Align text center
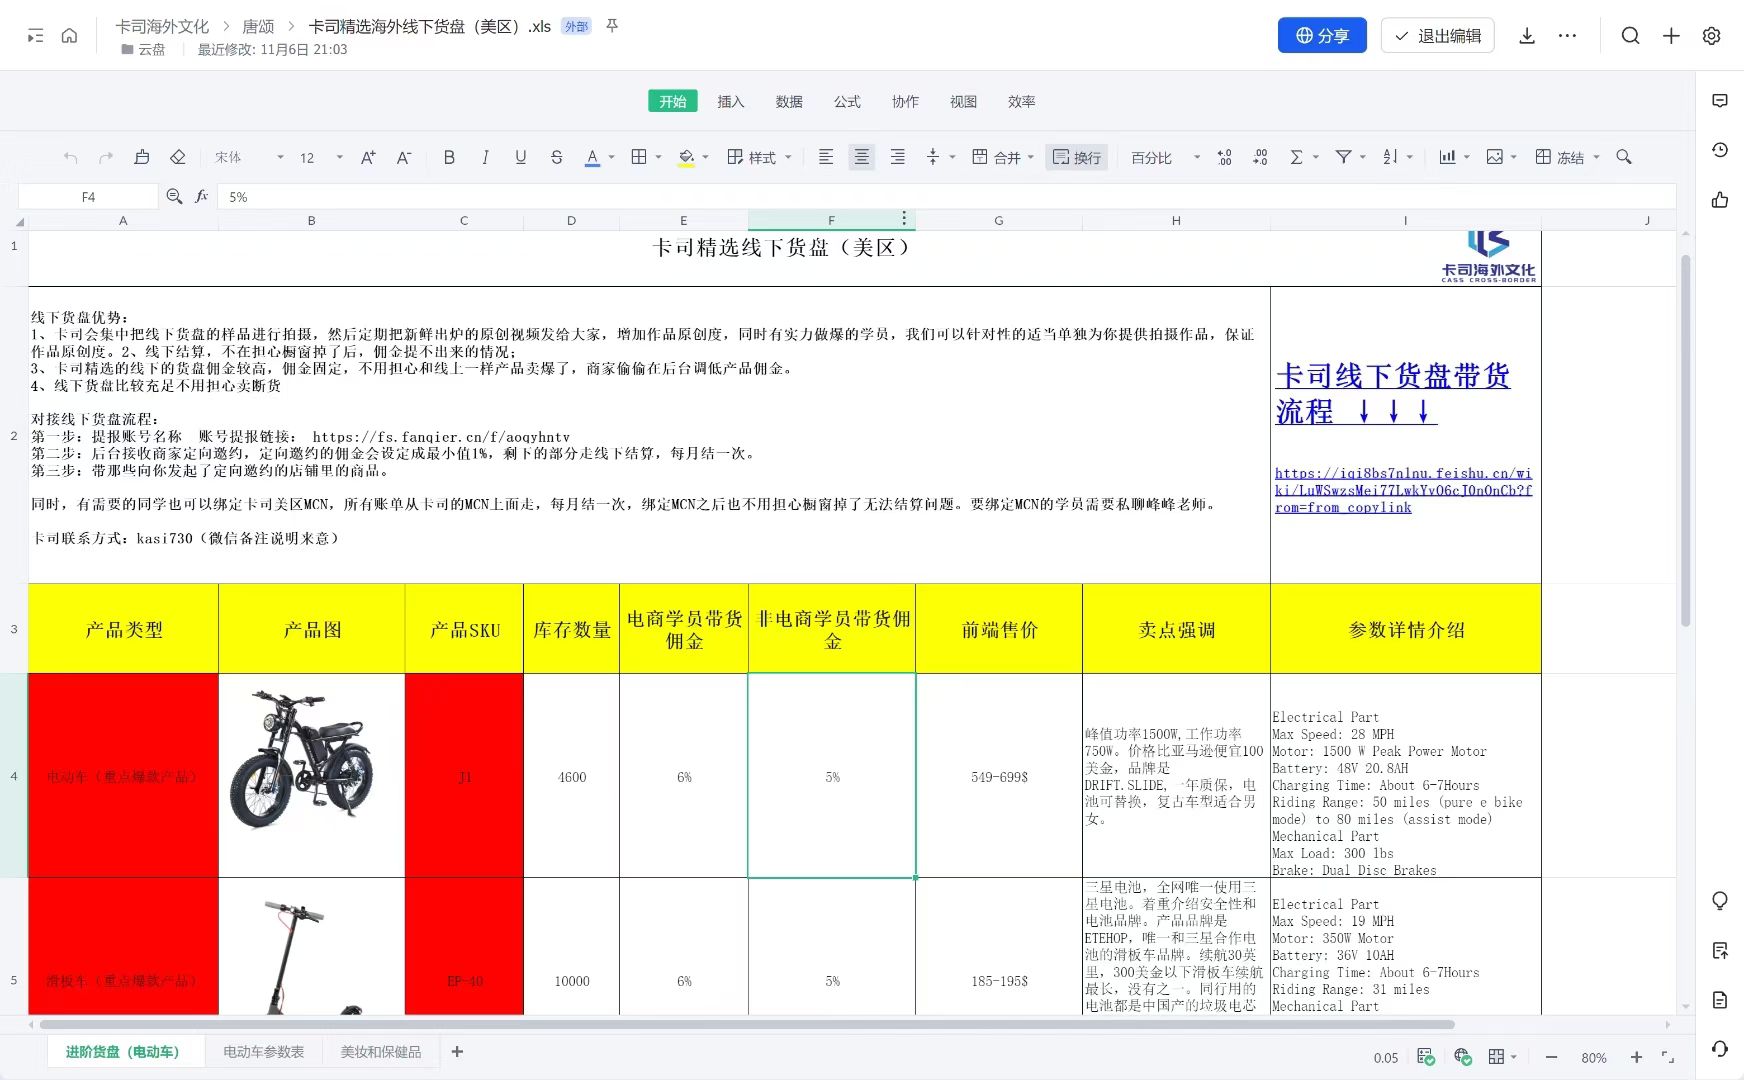1744x1080 pixels. pos(861,157)
